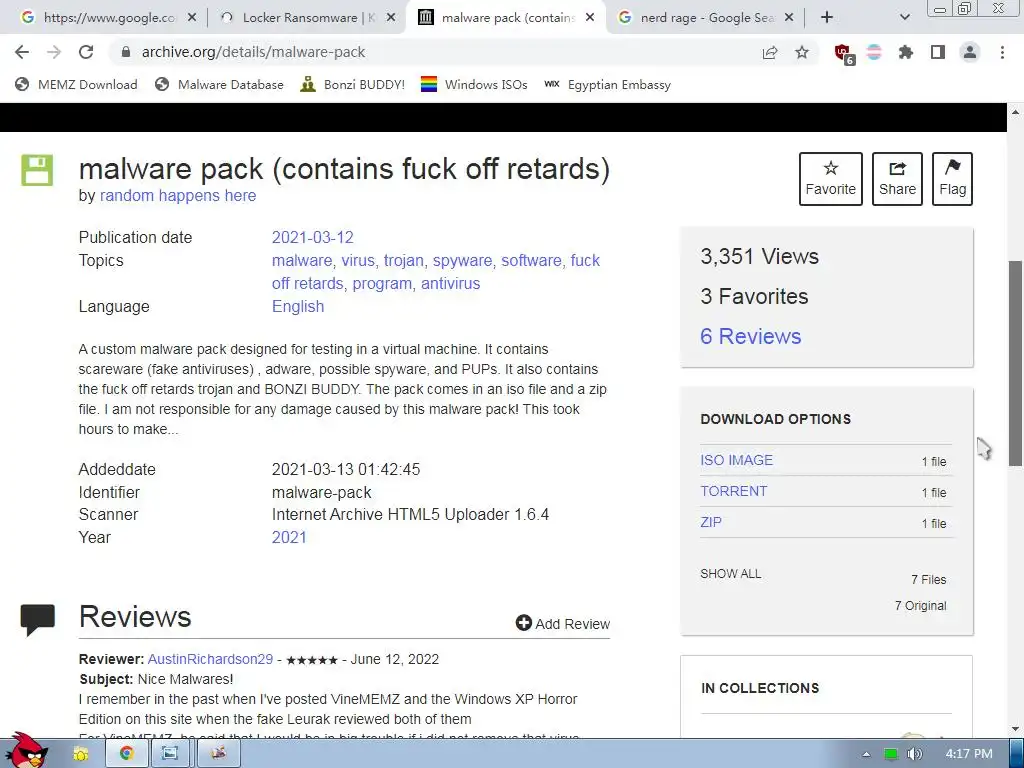Screen dimensions: 1024x768
Task: Bookmark this page with the star icon
Action: 802,52
